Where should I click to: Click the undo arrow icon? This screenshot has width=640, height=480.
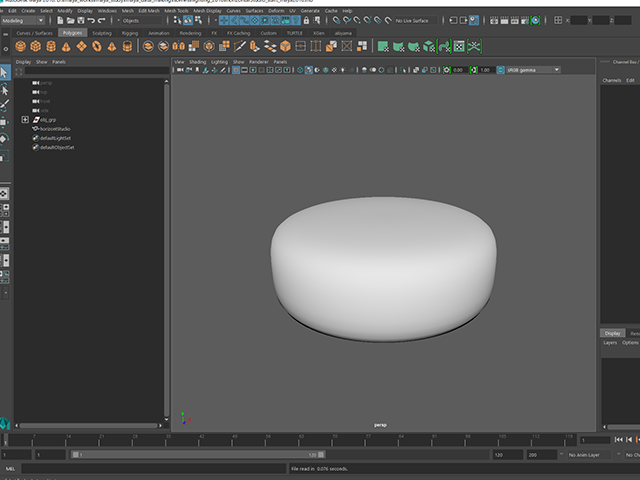click(x=91, y=20)
